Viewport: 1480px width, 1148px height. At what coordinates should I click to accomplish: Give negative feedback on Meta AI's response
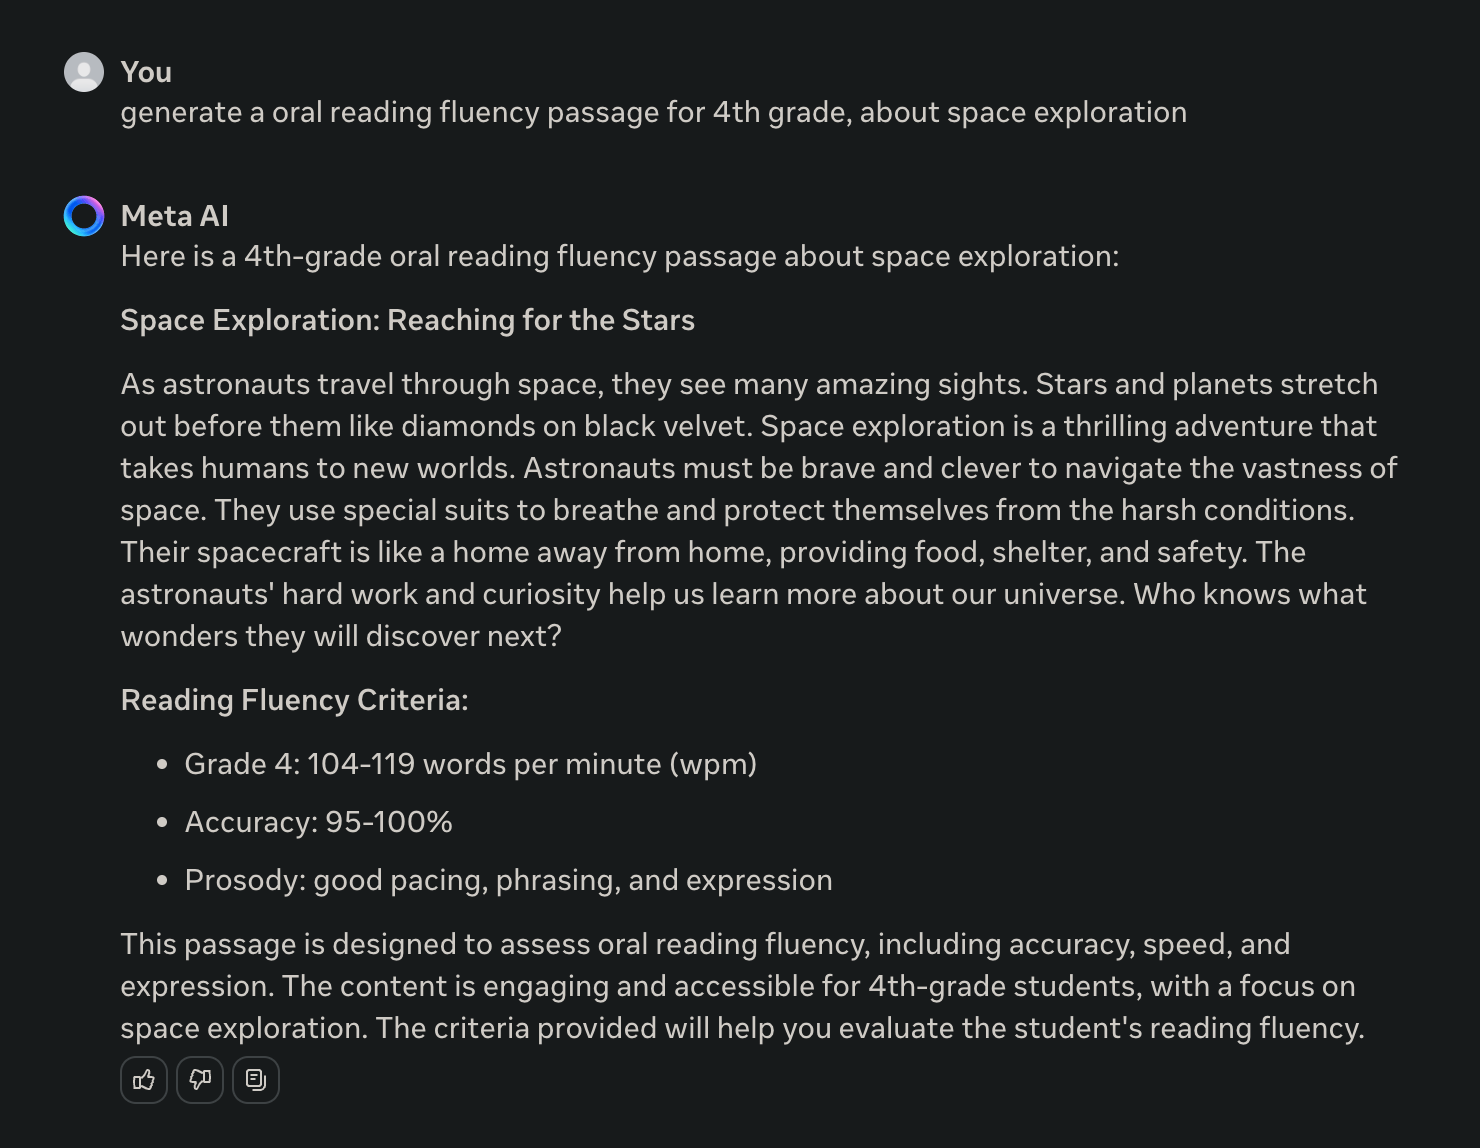coord(200,1080)
